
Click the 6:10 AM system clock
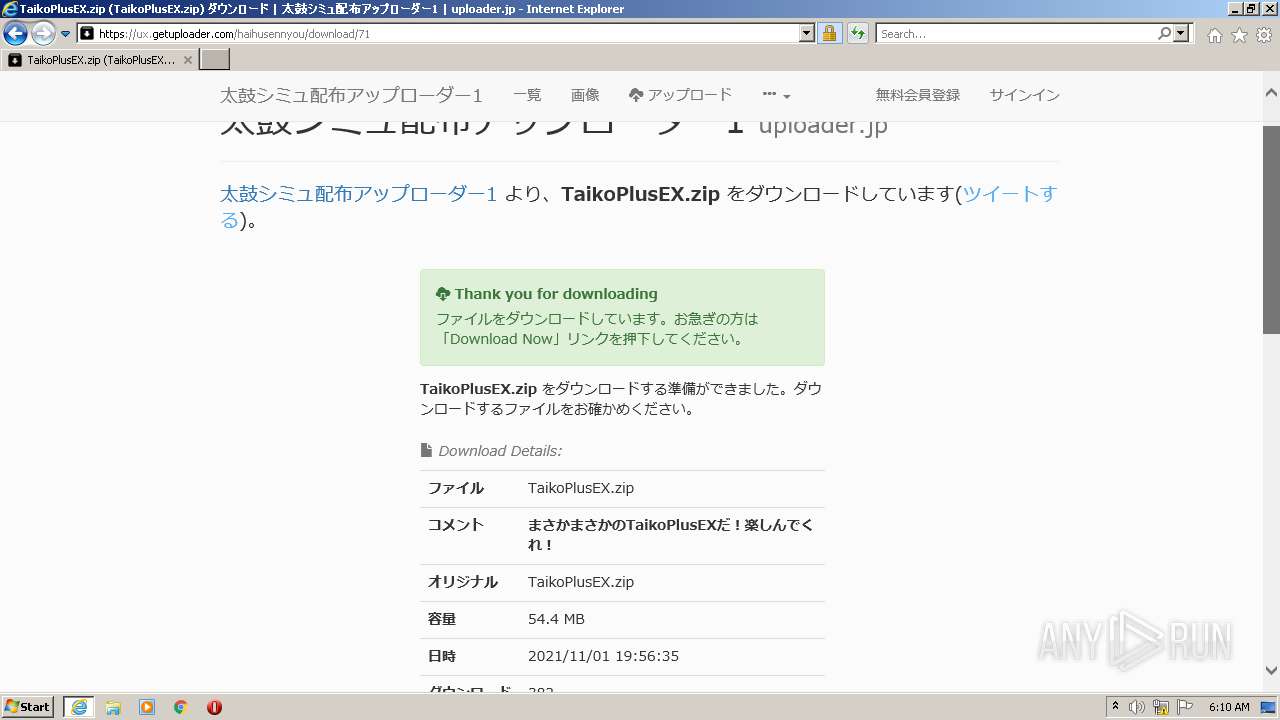click(1229, 707)
